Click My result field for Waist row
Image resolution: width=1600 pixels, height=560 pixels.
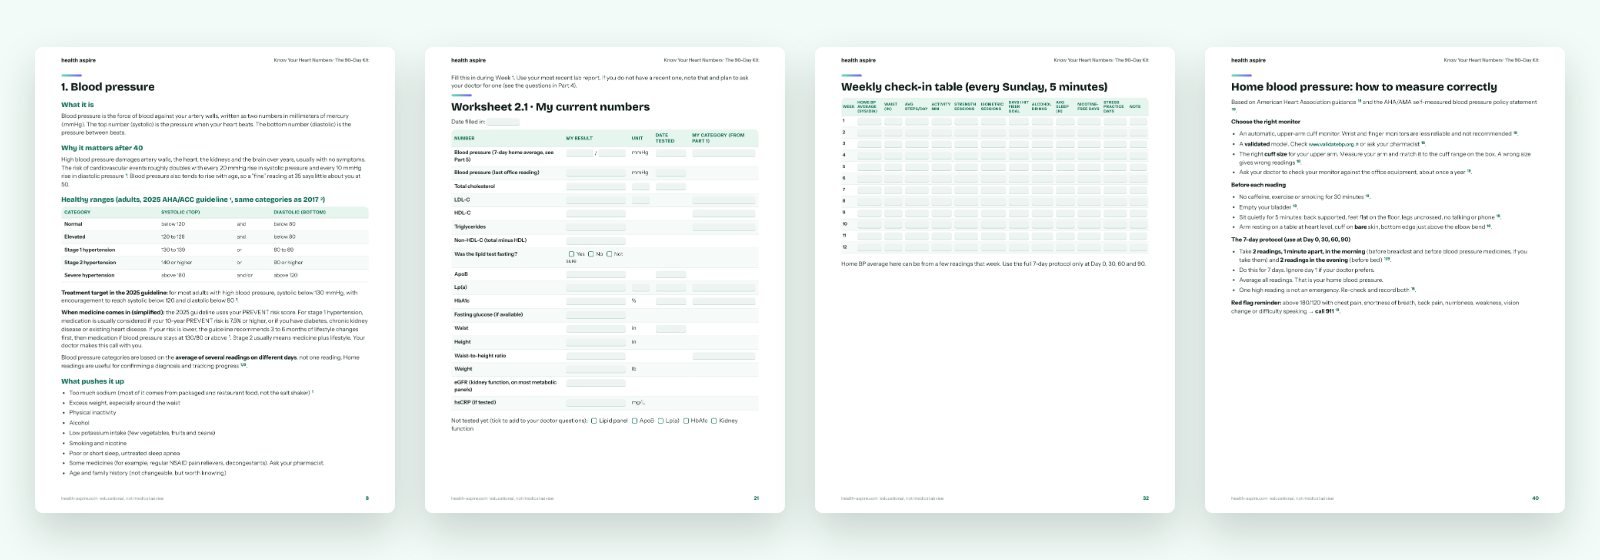(596, 328)
